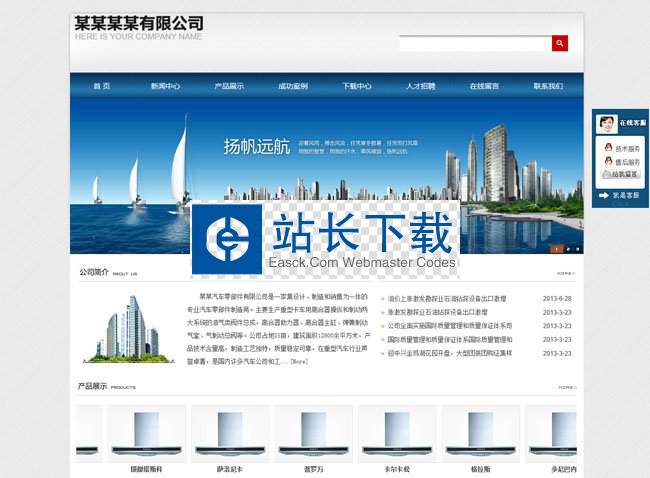
Task: Click the 在线客服 panel title
Action: coord(633,123)
